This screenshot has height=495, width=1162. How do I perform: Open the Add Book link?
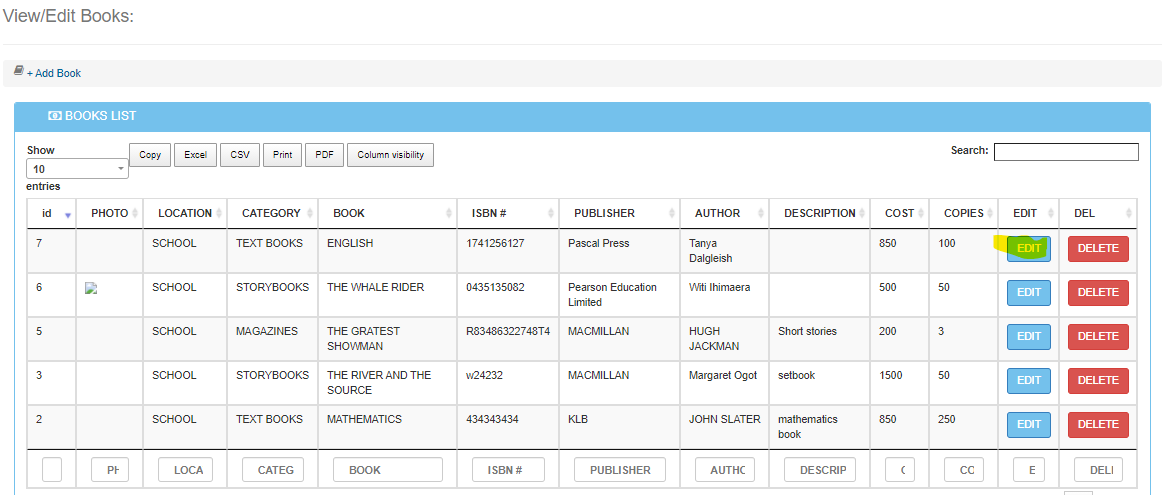coord(54,73)
